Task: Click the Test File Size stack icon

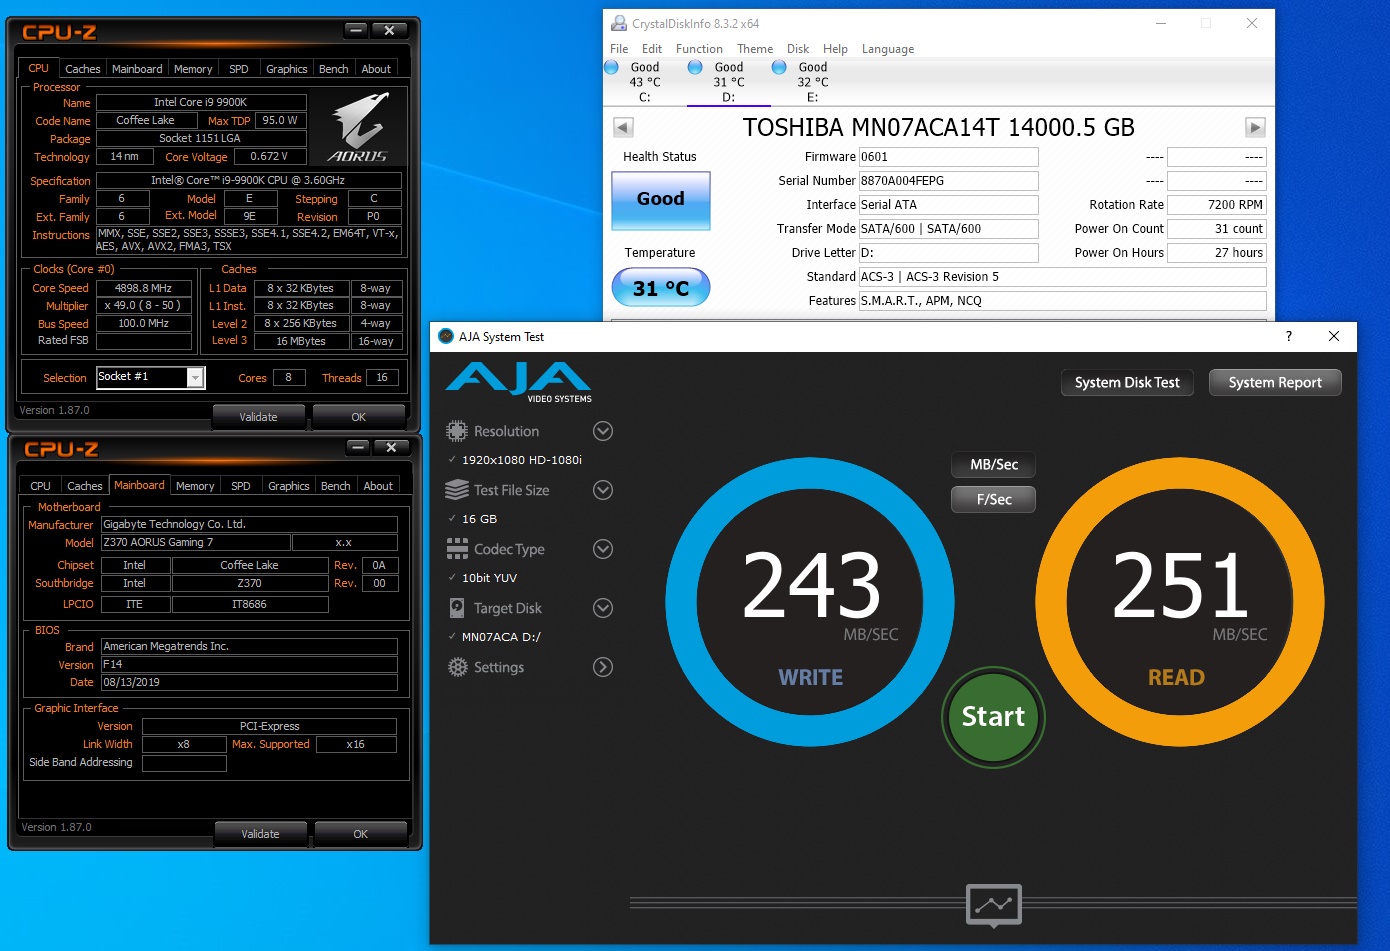Action: tap(457, 490)
